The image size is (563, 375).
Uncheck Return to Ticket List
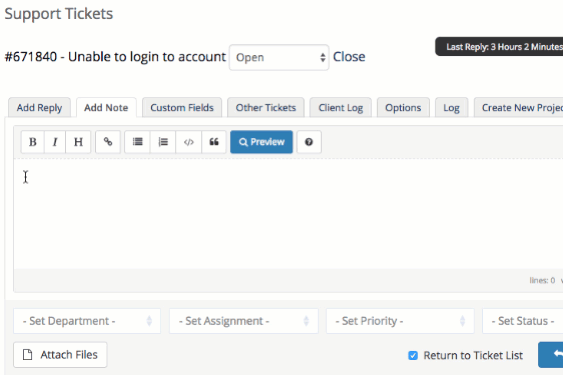(413, 356)
